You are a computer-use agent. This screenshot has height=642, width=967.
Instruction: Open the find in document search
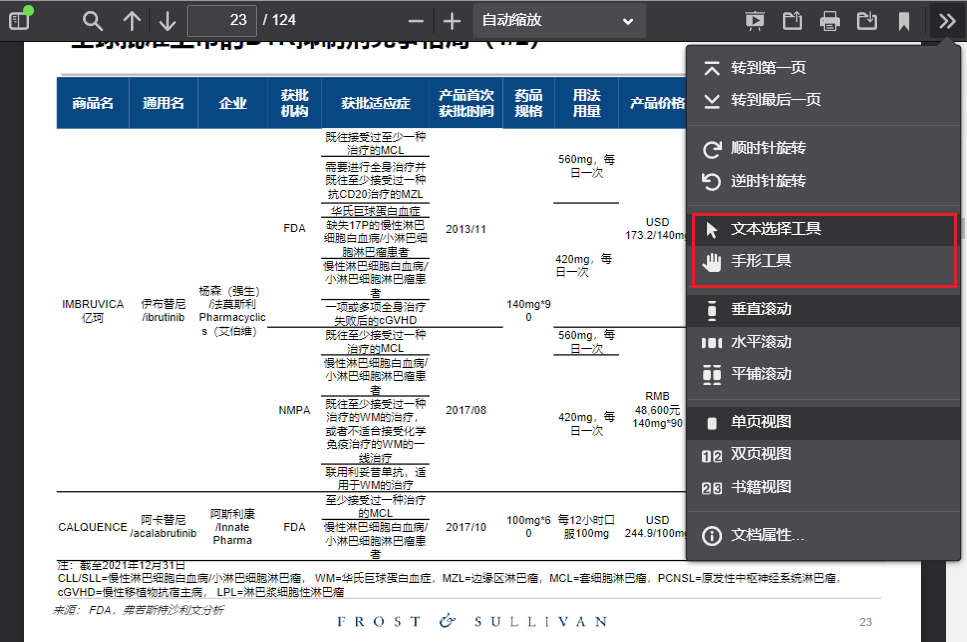click(93, 20)
